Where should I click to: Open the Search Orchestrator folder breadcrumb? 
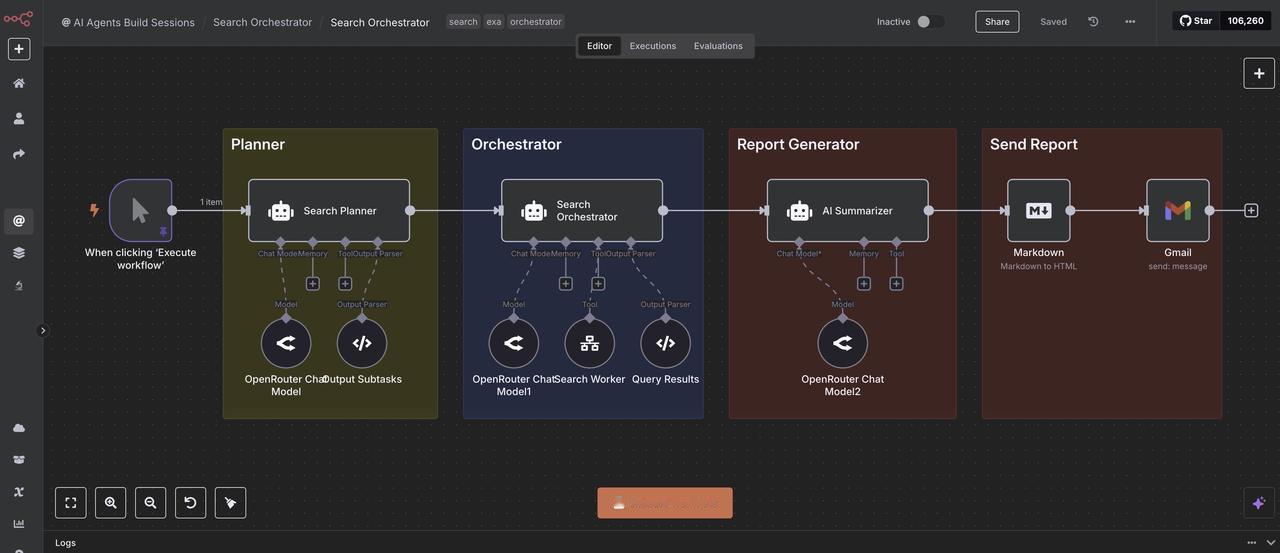[262, 22]
